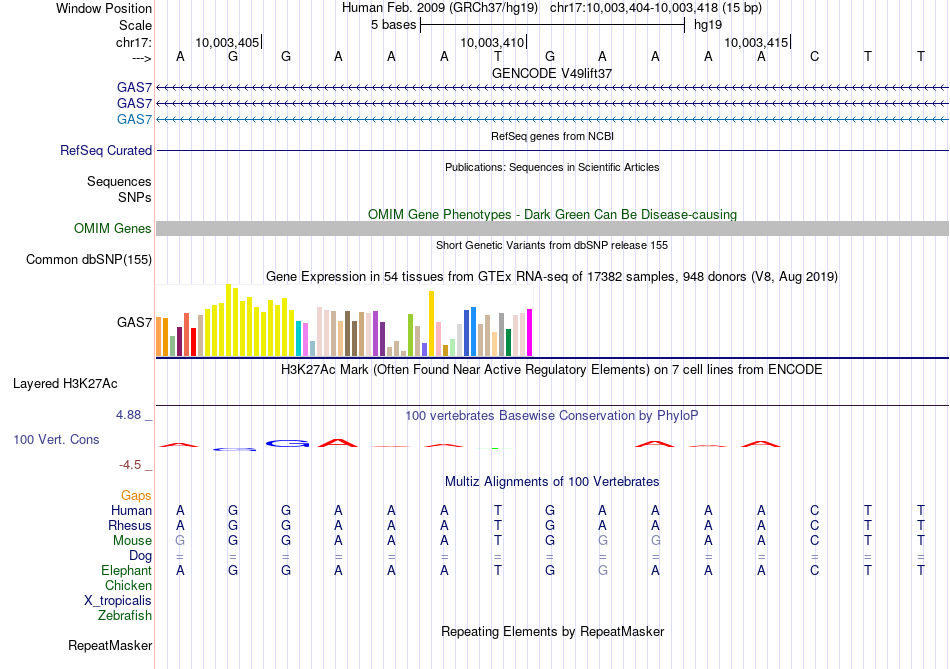This screenshot has width=950, height=669.
Task: Click the -4.5 PhyloP lower limit
Action: coord(130,465)
